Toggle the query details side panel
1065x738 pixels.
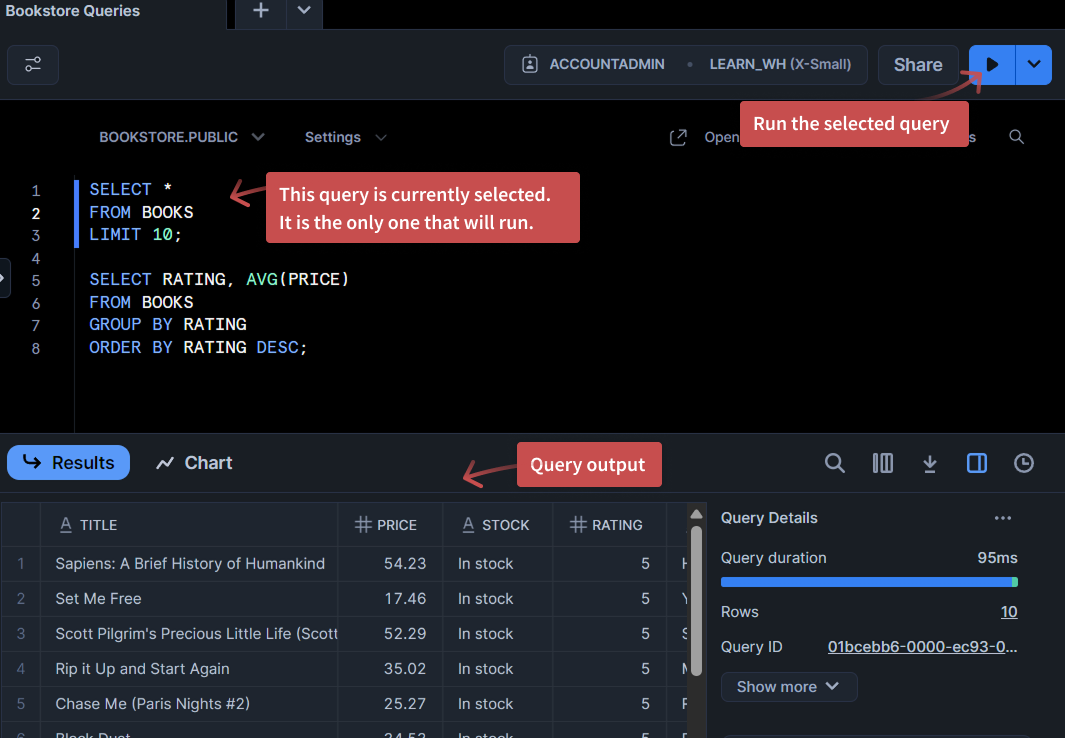pos(977,463)
